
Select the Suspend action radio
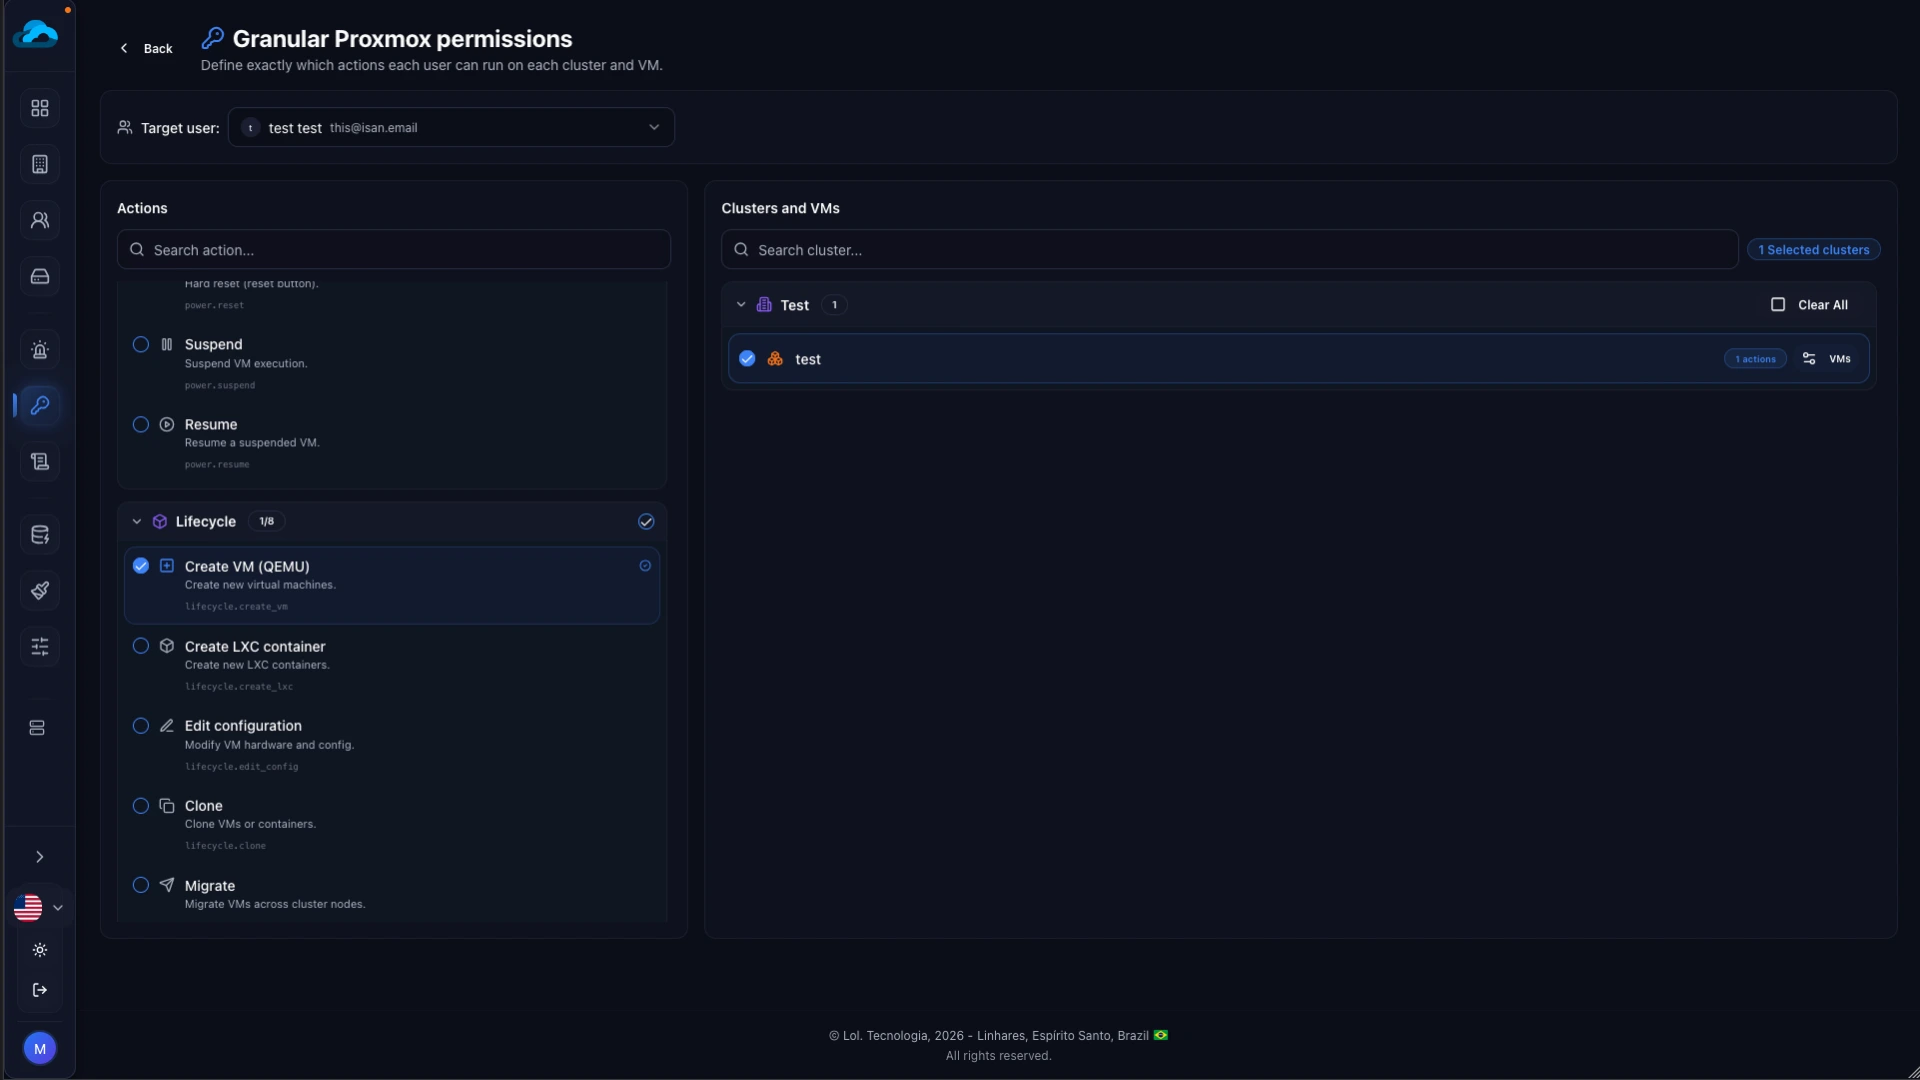point(141,345)
